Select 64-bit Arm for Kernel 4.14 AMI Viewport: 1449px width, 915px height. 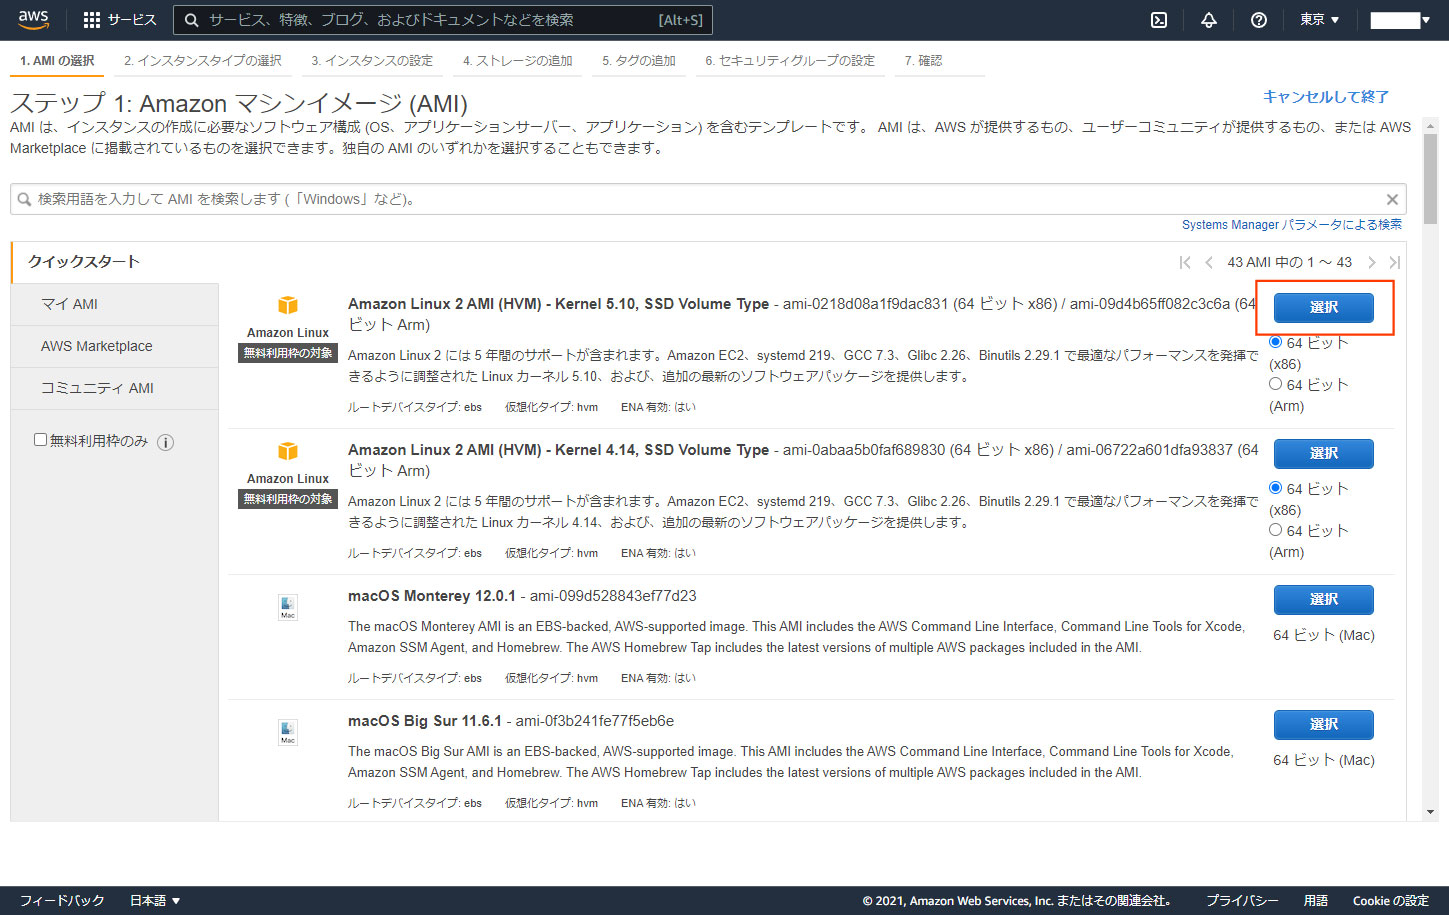1275,530
